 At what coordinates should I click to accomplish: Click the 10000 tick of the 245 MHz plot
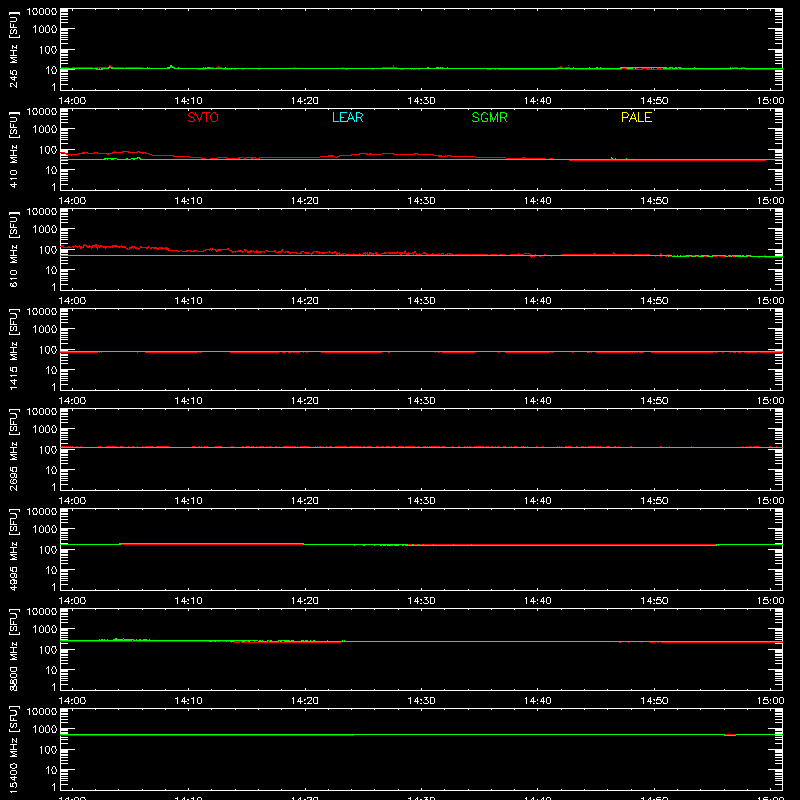(42, 12)
